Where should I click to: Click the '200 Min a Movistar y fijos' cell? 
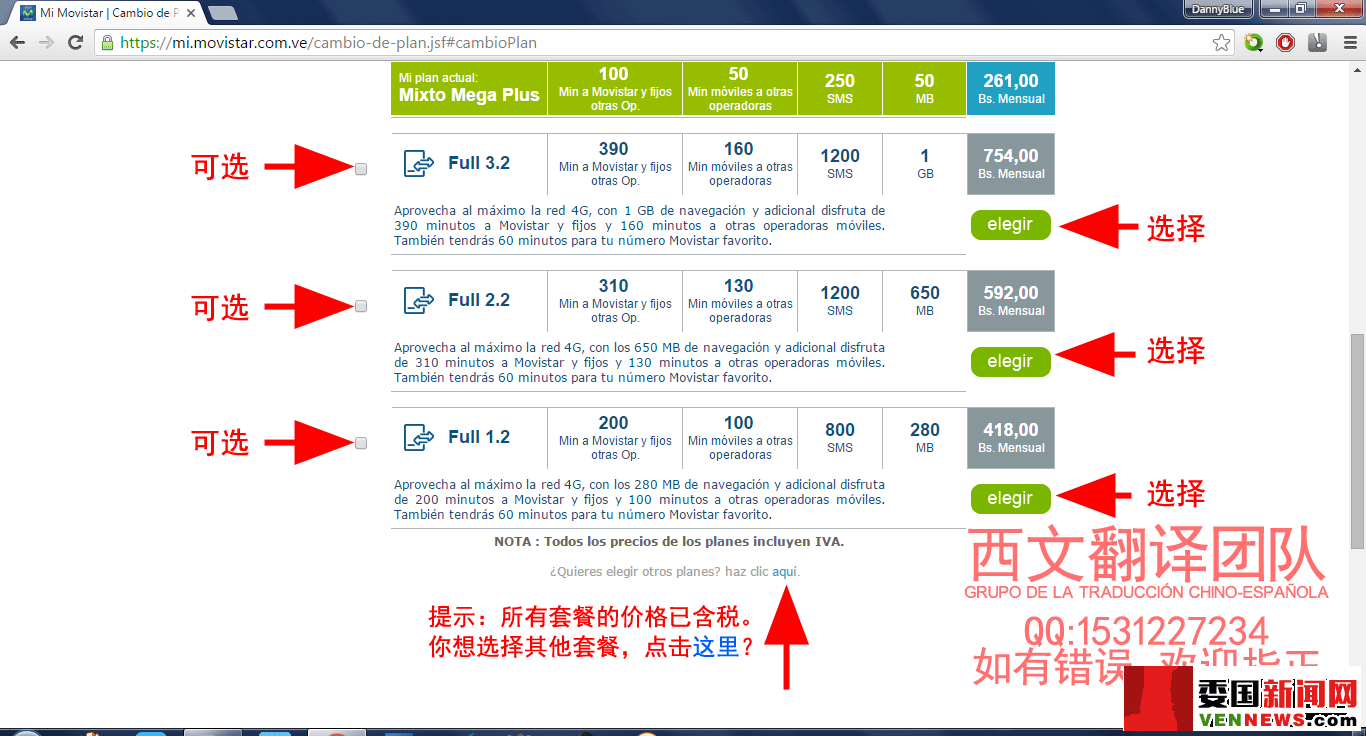615,438
